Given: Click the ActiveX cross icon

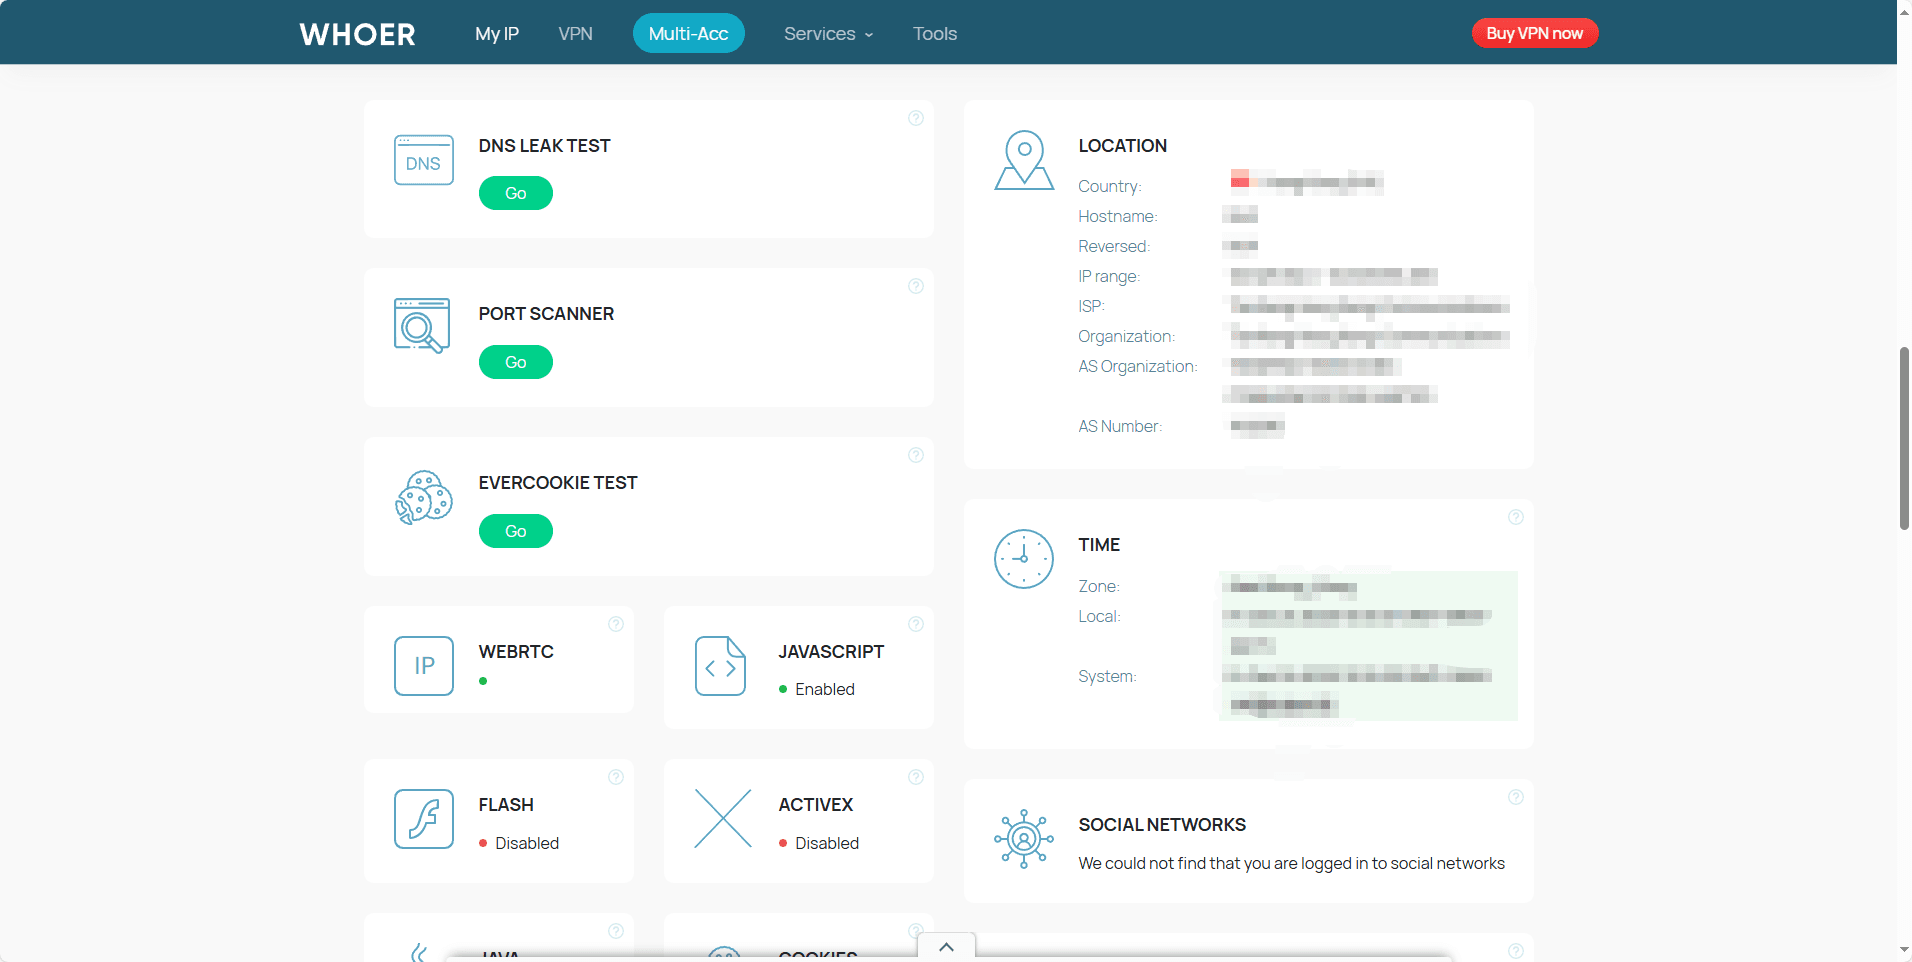Looking at the screenshot, I should click(x=723, y=819).
